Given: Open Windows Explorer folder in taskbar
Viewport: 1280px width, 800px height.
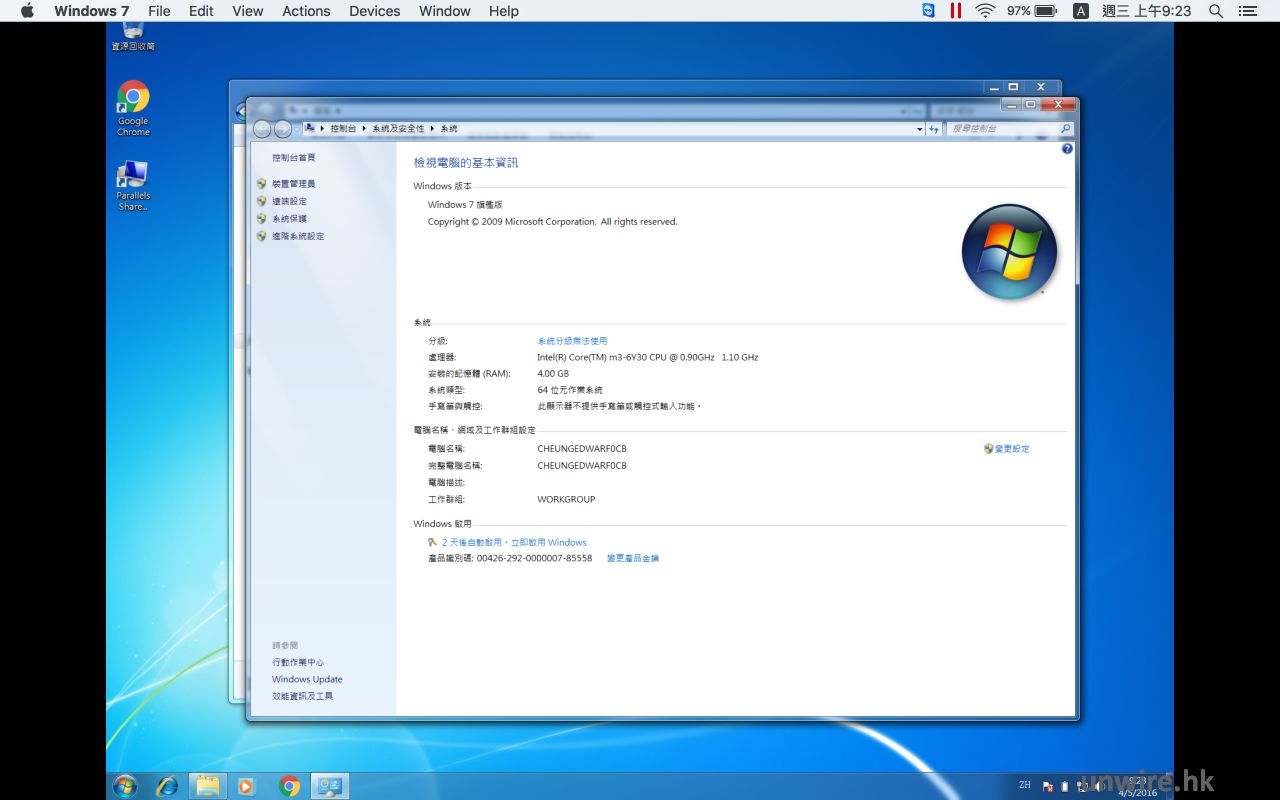Looking at the screenshot, I should tap(207, 786).
